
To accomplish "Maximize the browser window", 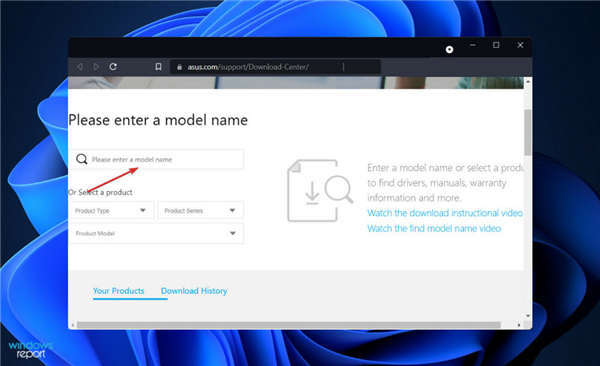I will pyautogui.click(x=496, y=45).
